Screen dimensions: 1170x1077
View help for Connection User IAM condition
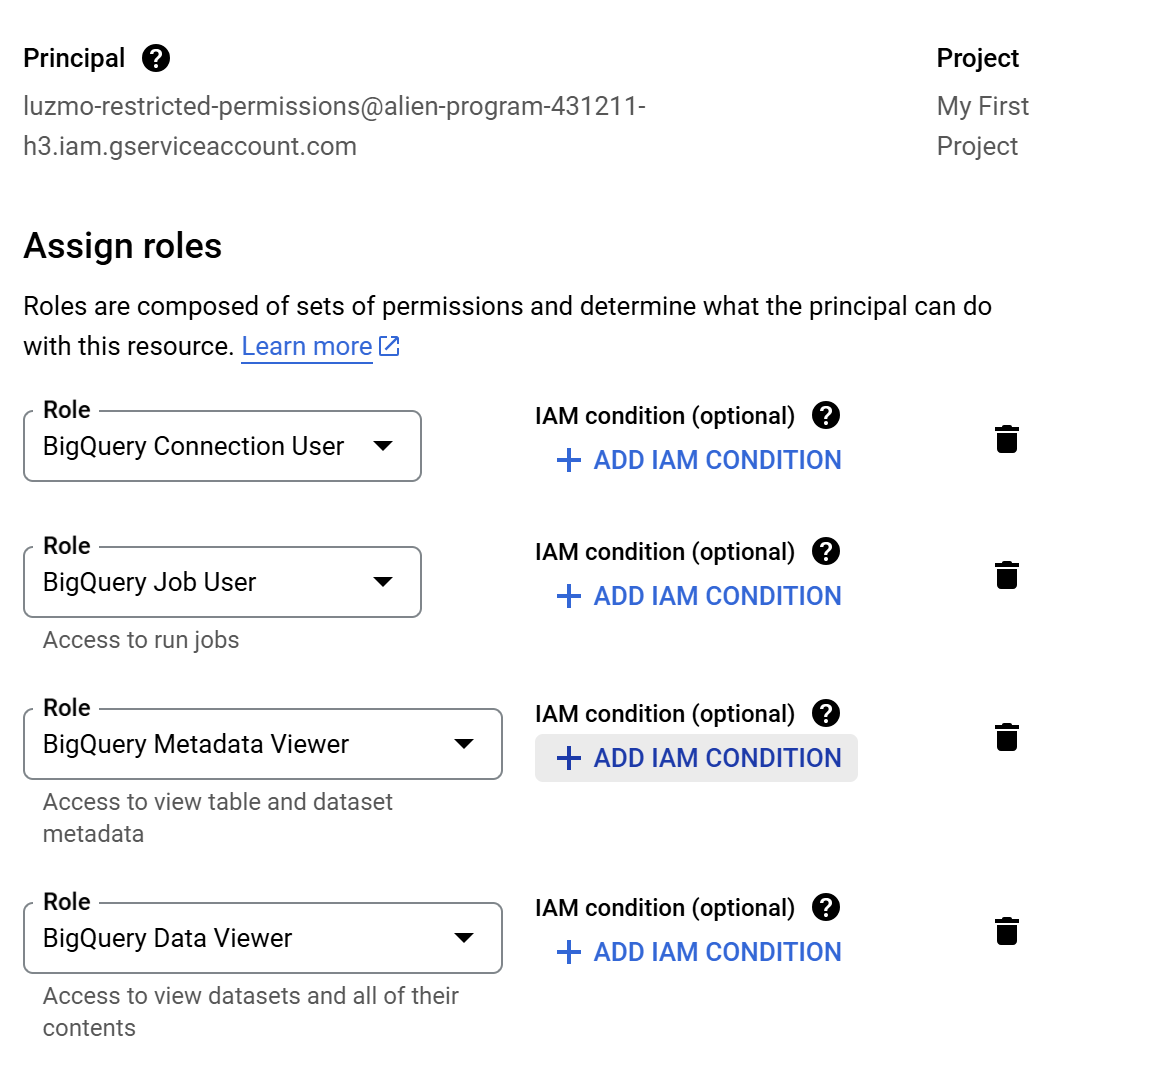826,415
